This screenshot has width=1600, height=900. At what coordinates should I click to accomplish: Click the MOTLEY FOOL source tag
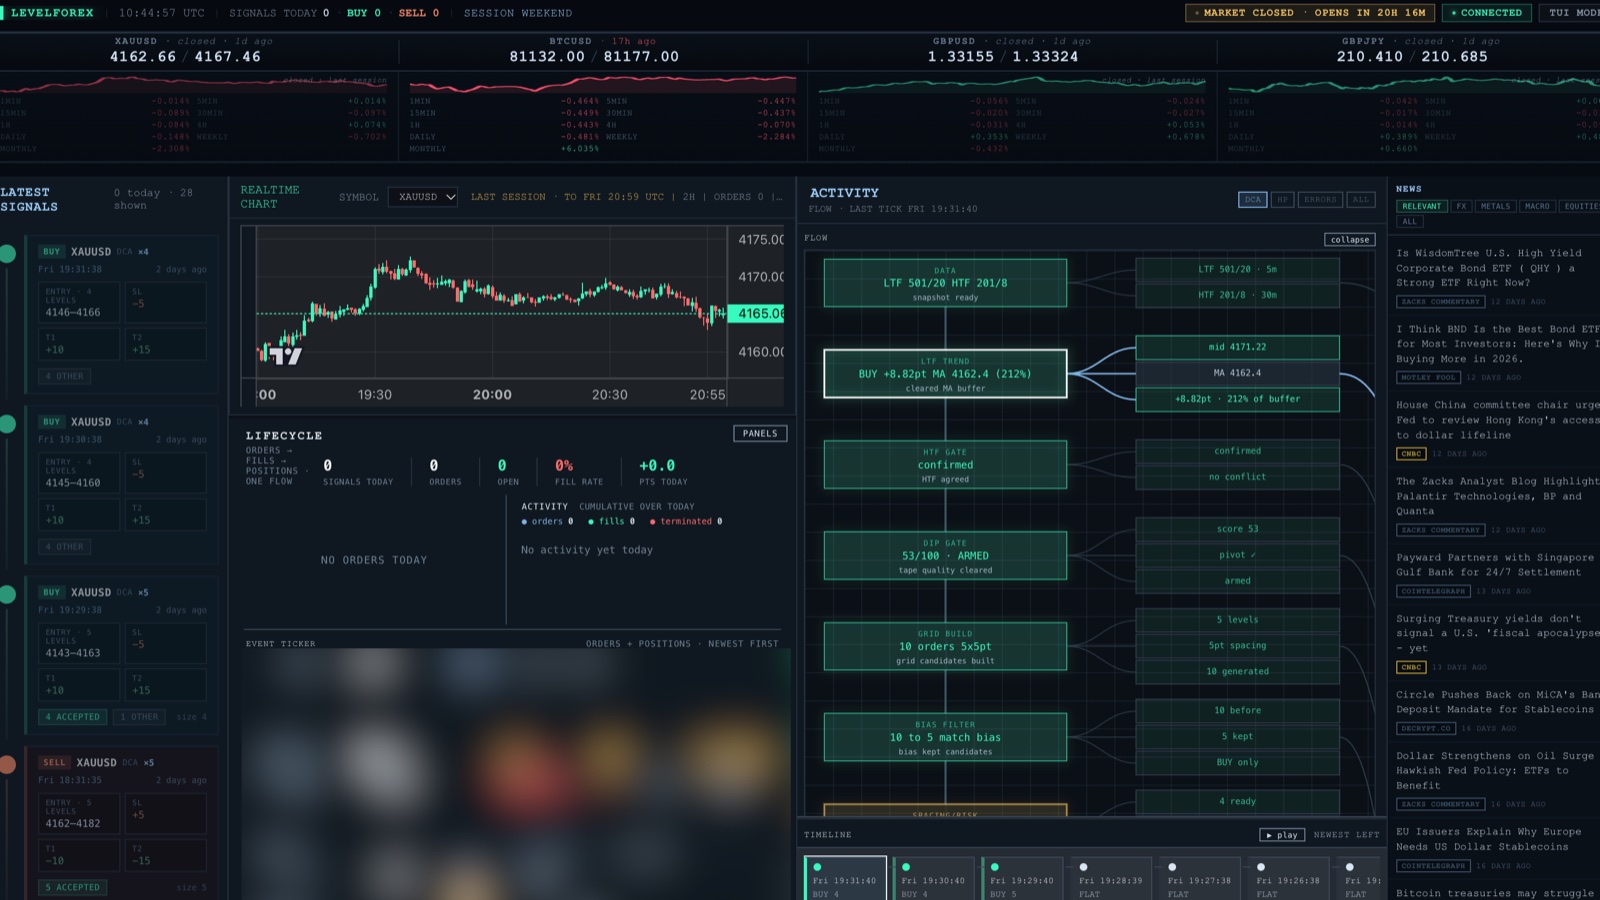coord(1428,378)
